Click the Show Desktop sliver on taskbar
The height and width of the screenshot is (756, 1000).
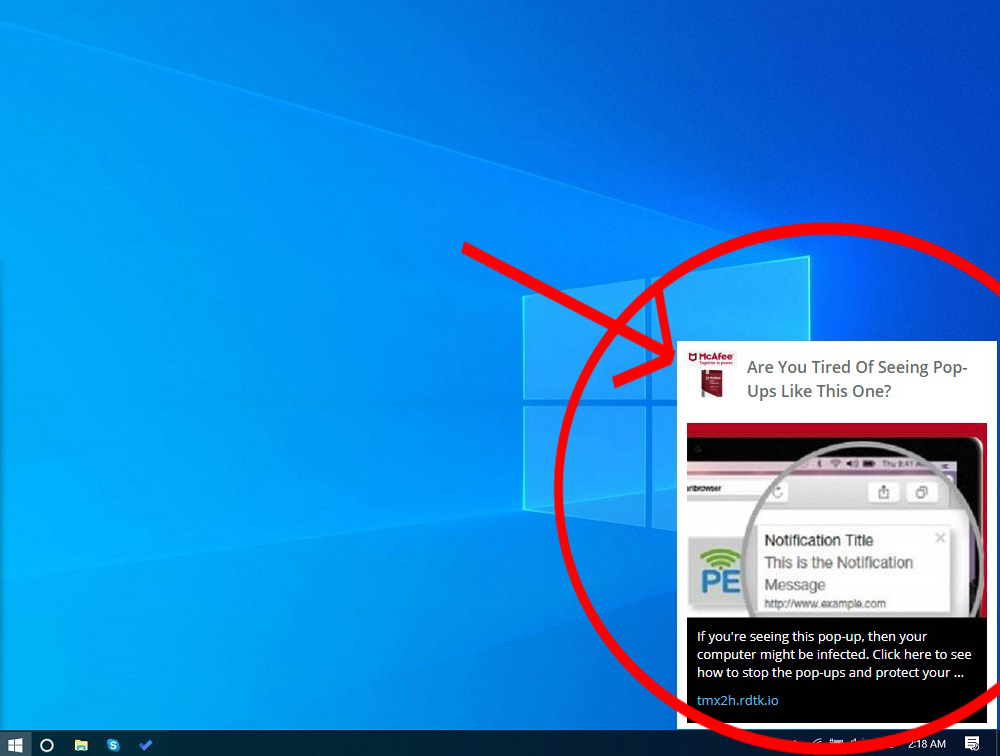997,745
